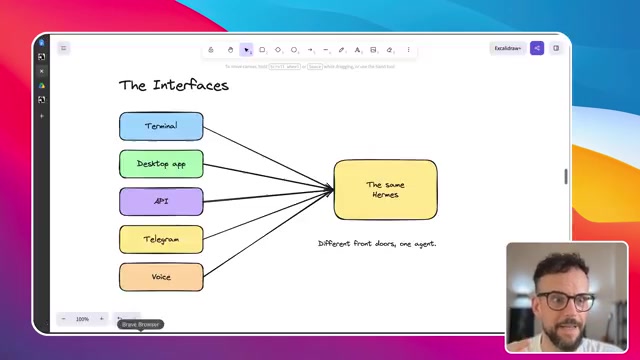Image resolution: width=640 pixels, height=360 pixels.
Task: Click the Terminal box
Action: 161,127
